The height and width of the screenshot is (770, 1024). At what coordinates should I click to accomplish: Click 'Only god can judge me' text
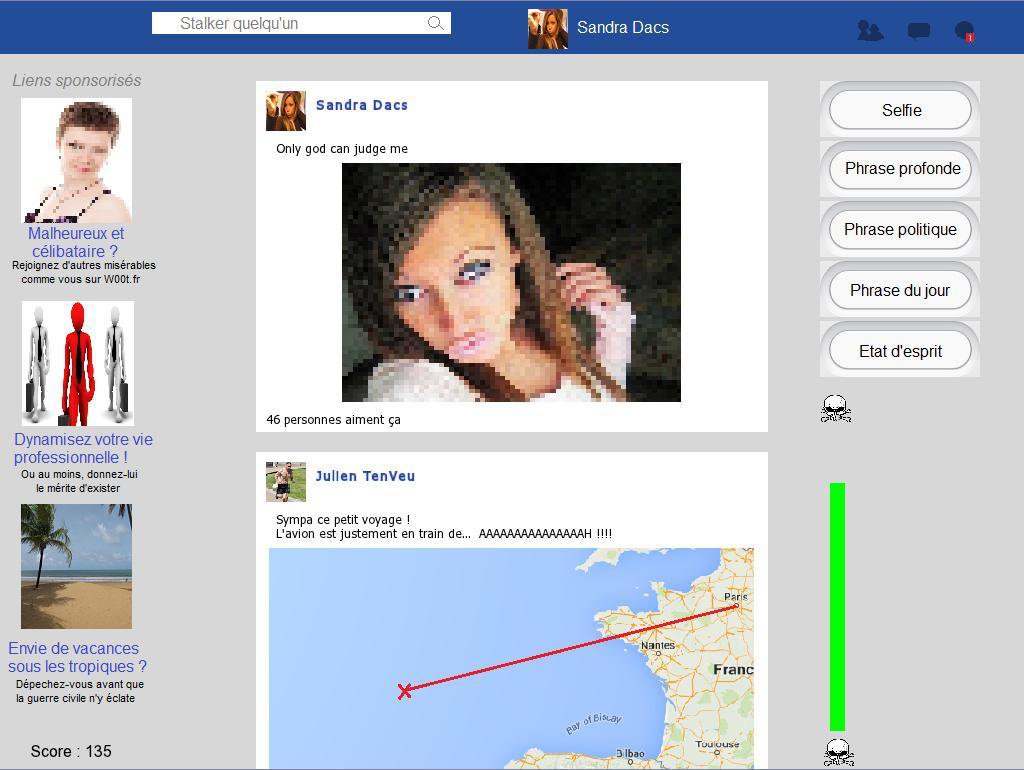point(342,148)
